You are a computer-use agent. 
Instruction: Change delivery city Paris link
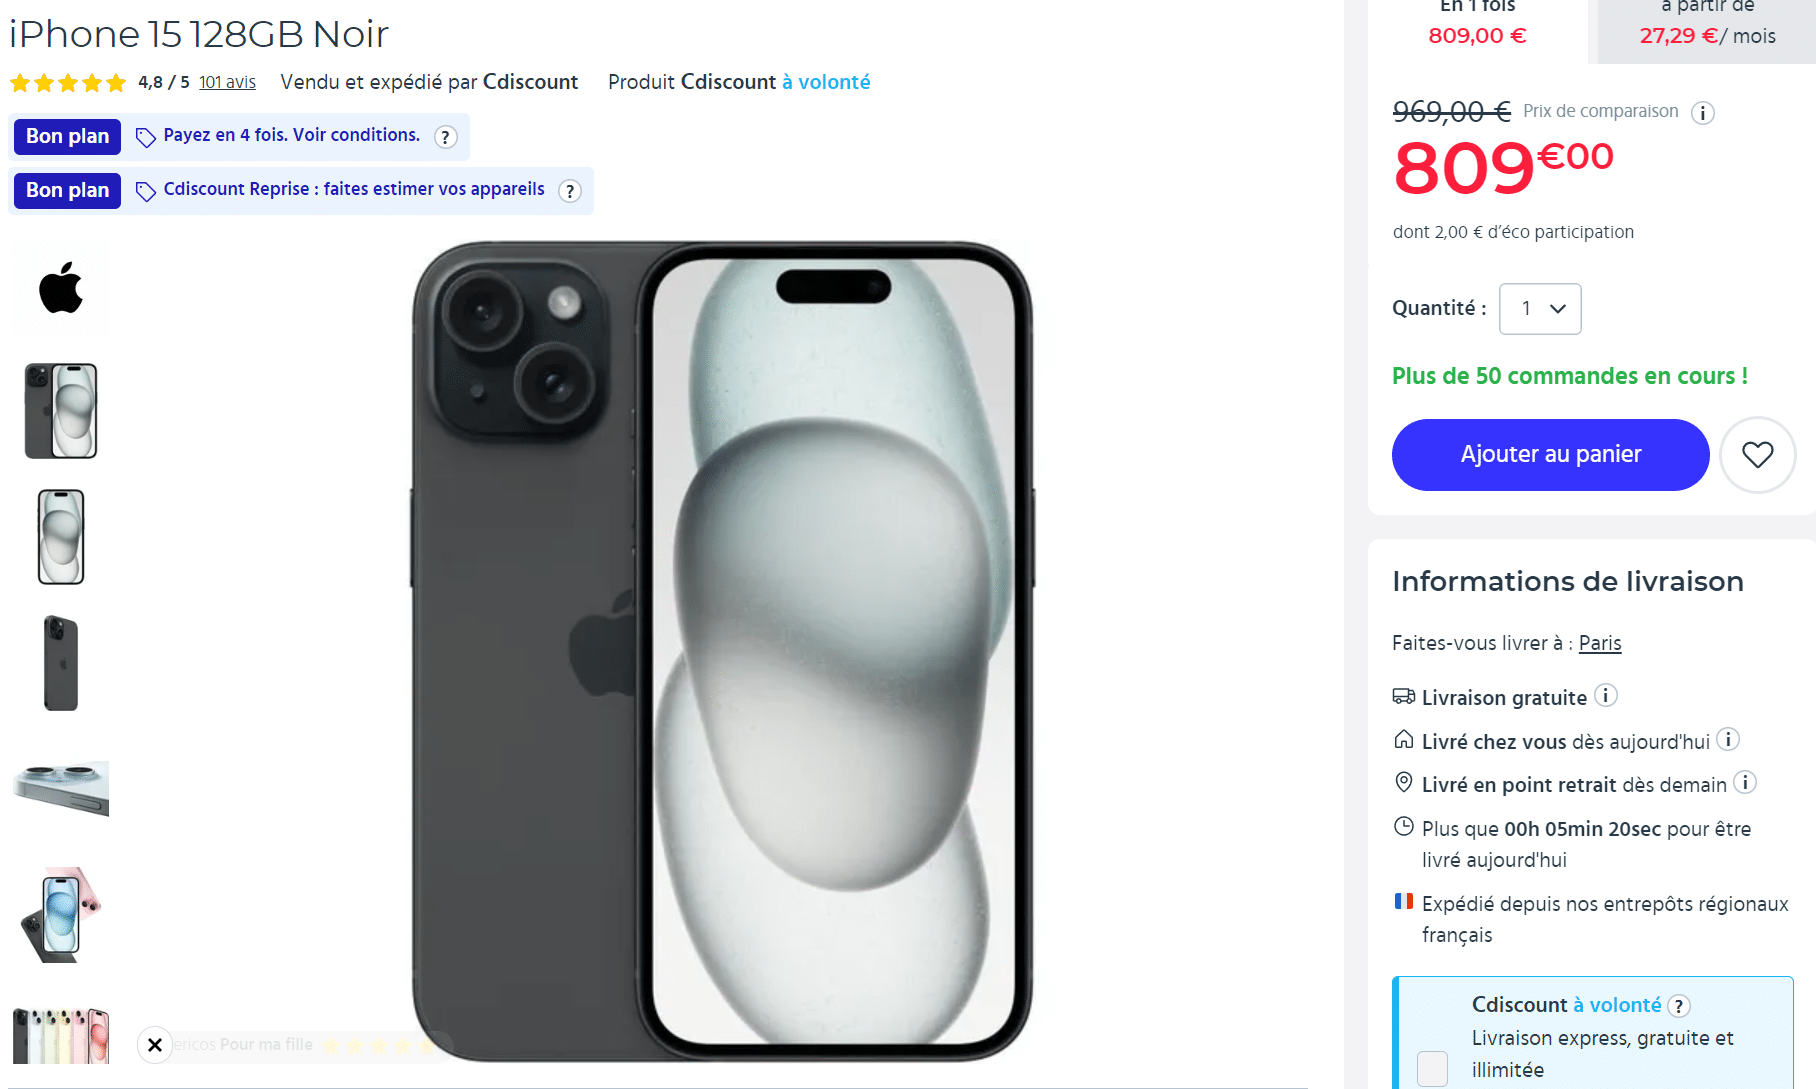tap(1600, 643)
